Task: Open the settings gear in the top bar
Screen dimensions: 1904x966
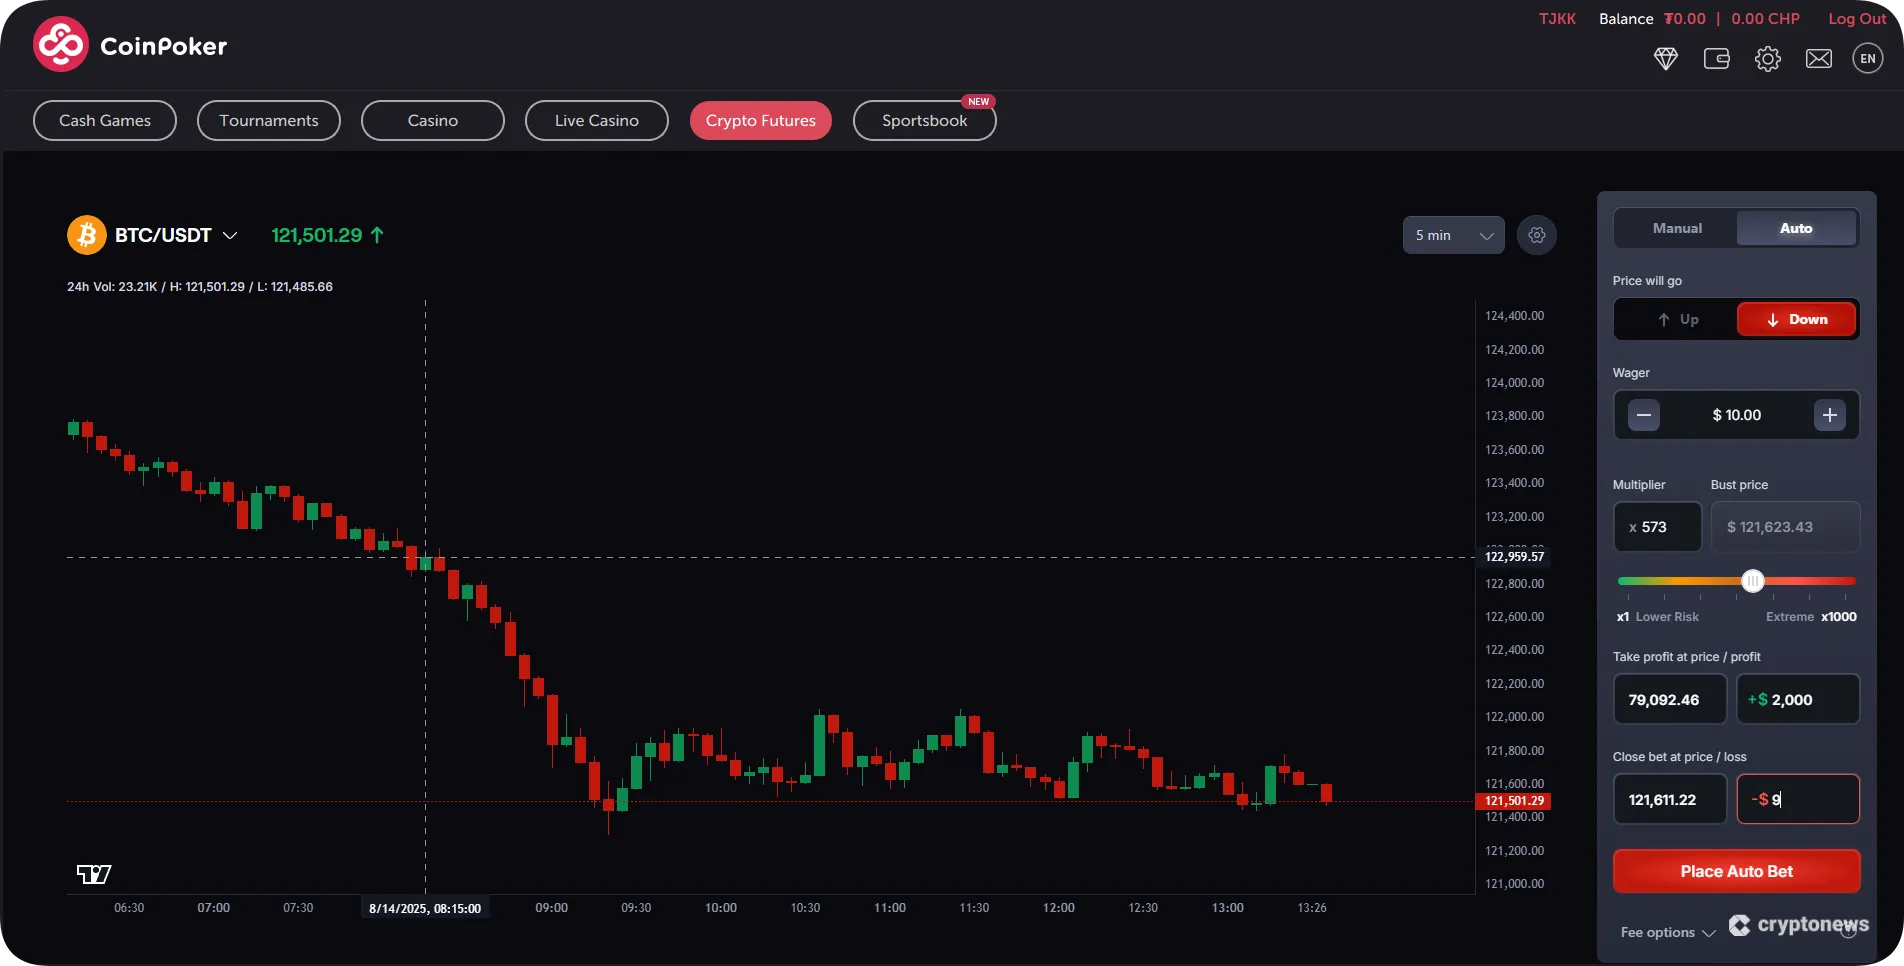Action: tap(1768, 58)
